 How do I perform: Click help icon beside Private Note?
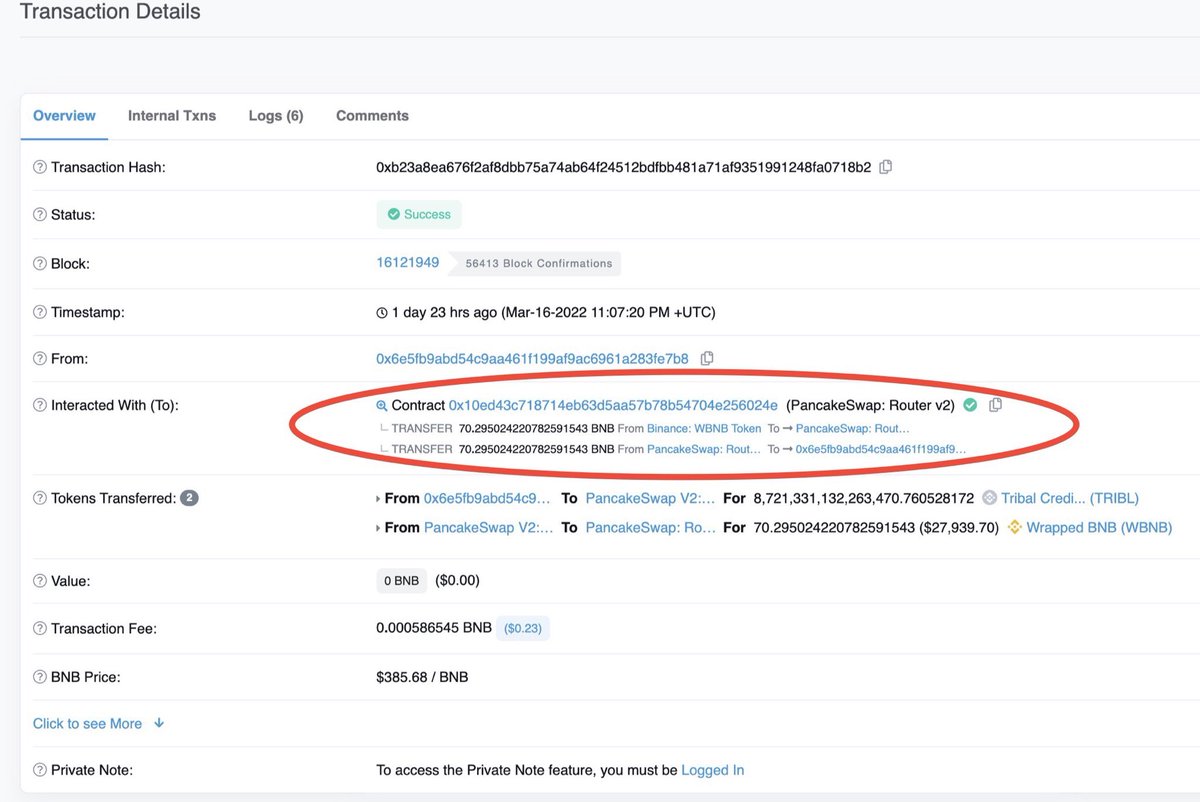point(40,770)
